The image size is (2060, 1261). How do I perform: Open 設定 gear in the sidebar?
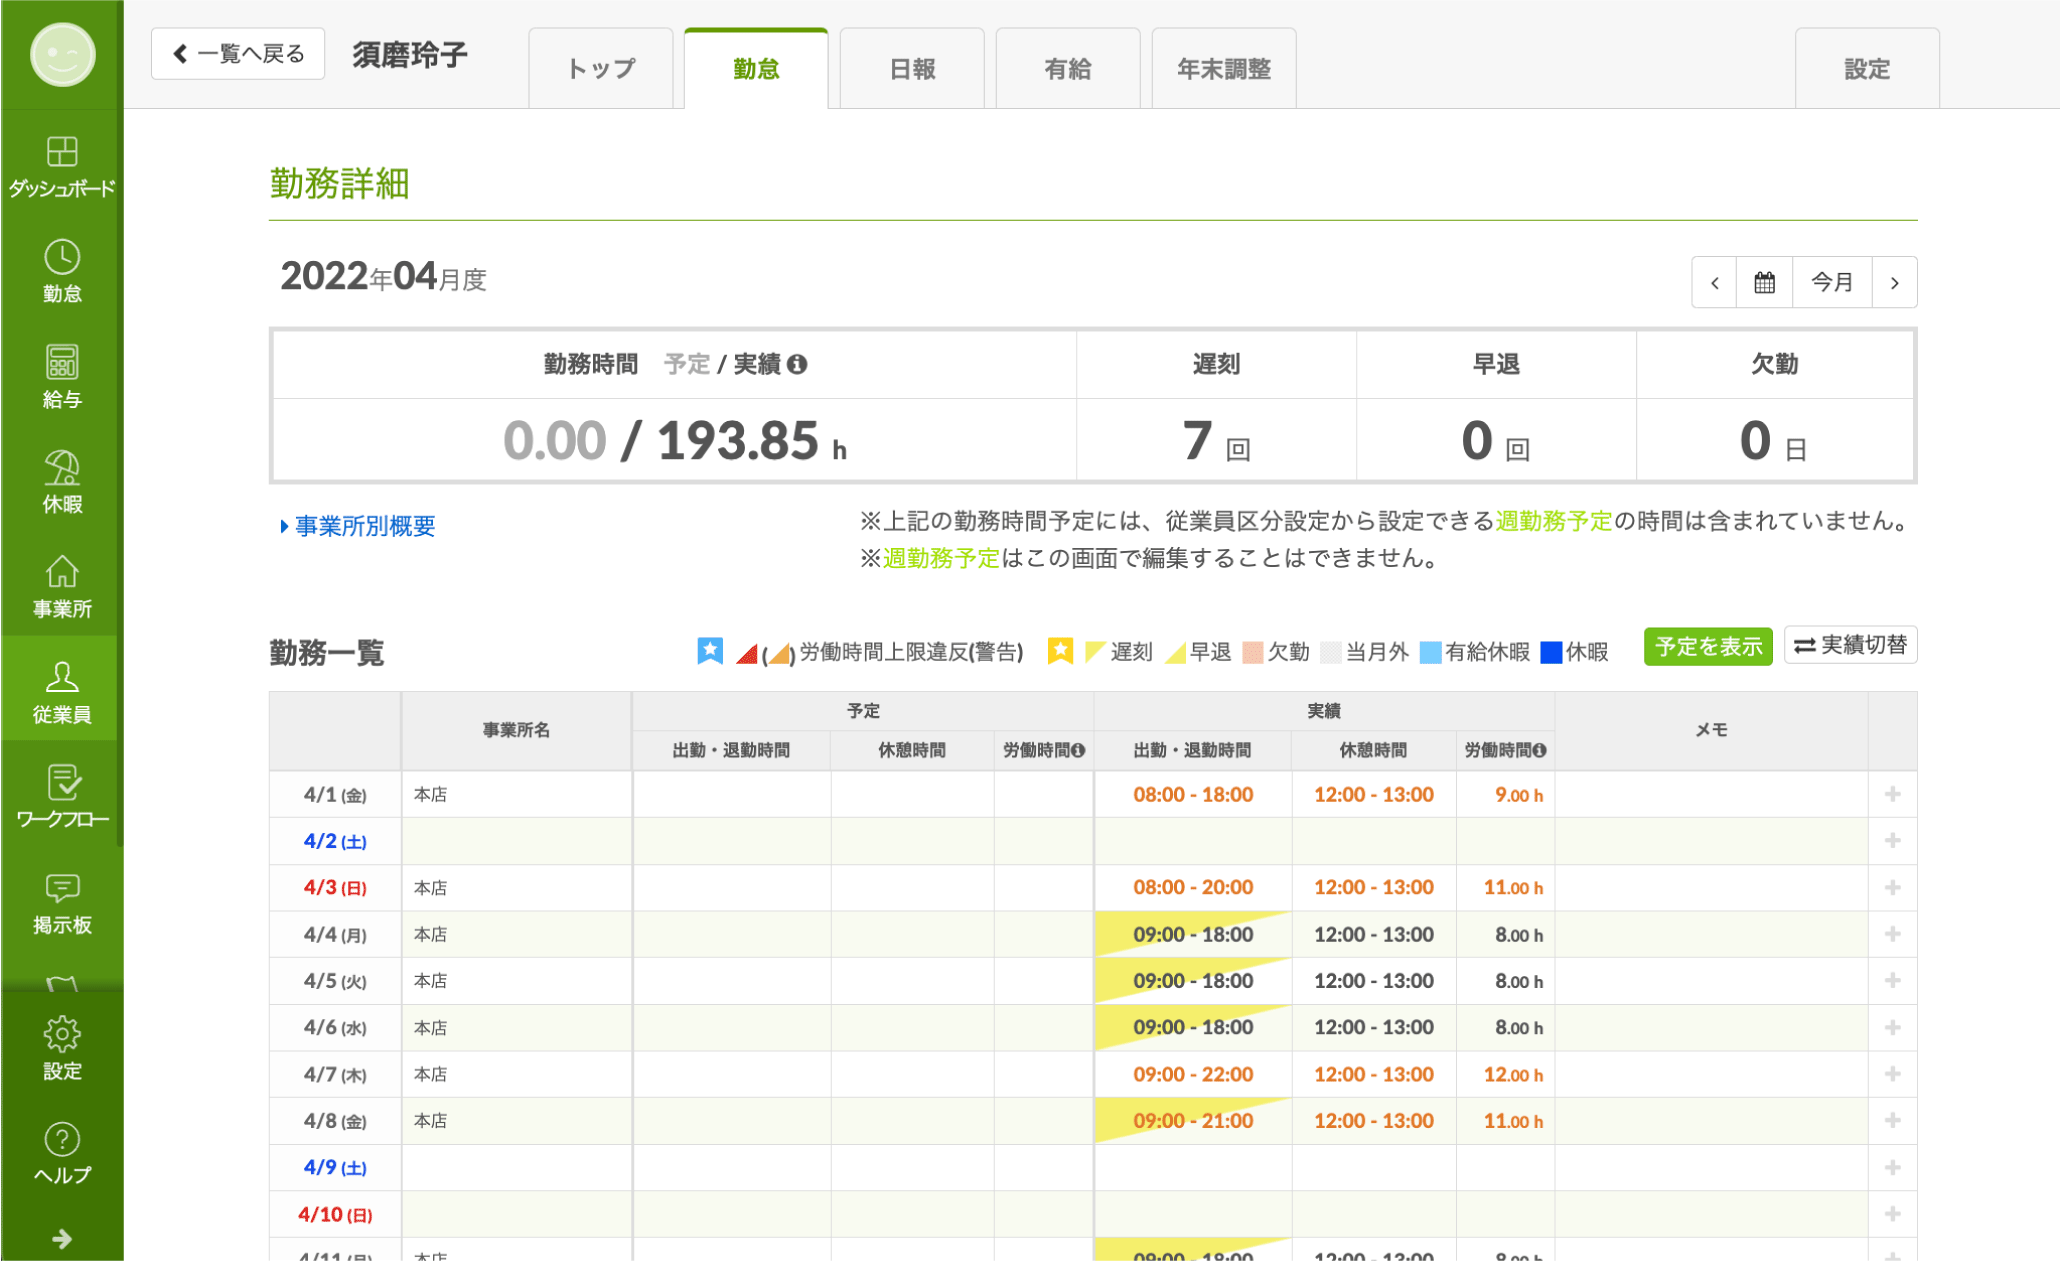click(62, 1048)
